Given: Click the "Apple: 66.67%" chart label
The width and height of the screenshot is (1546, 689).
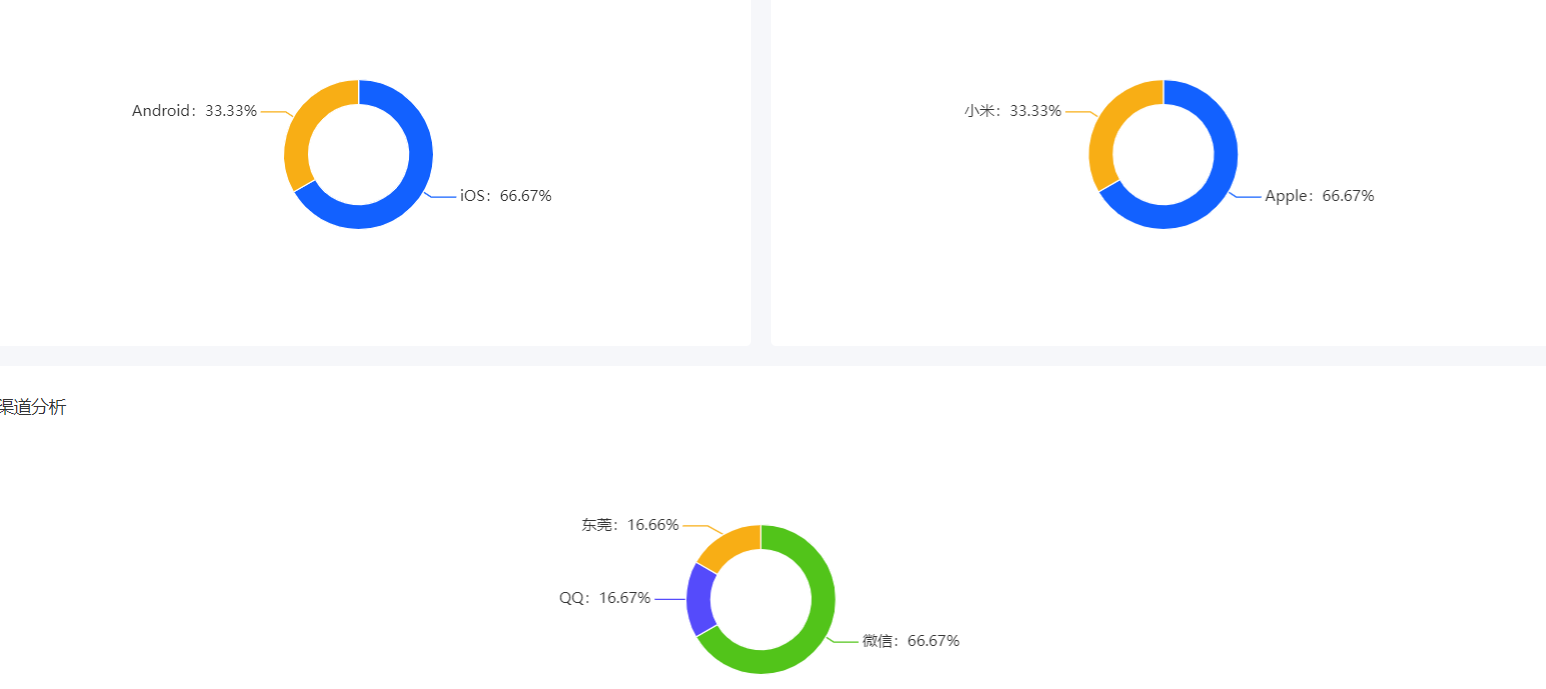Looking at the screenshot, I should 1319,196.
